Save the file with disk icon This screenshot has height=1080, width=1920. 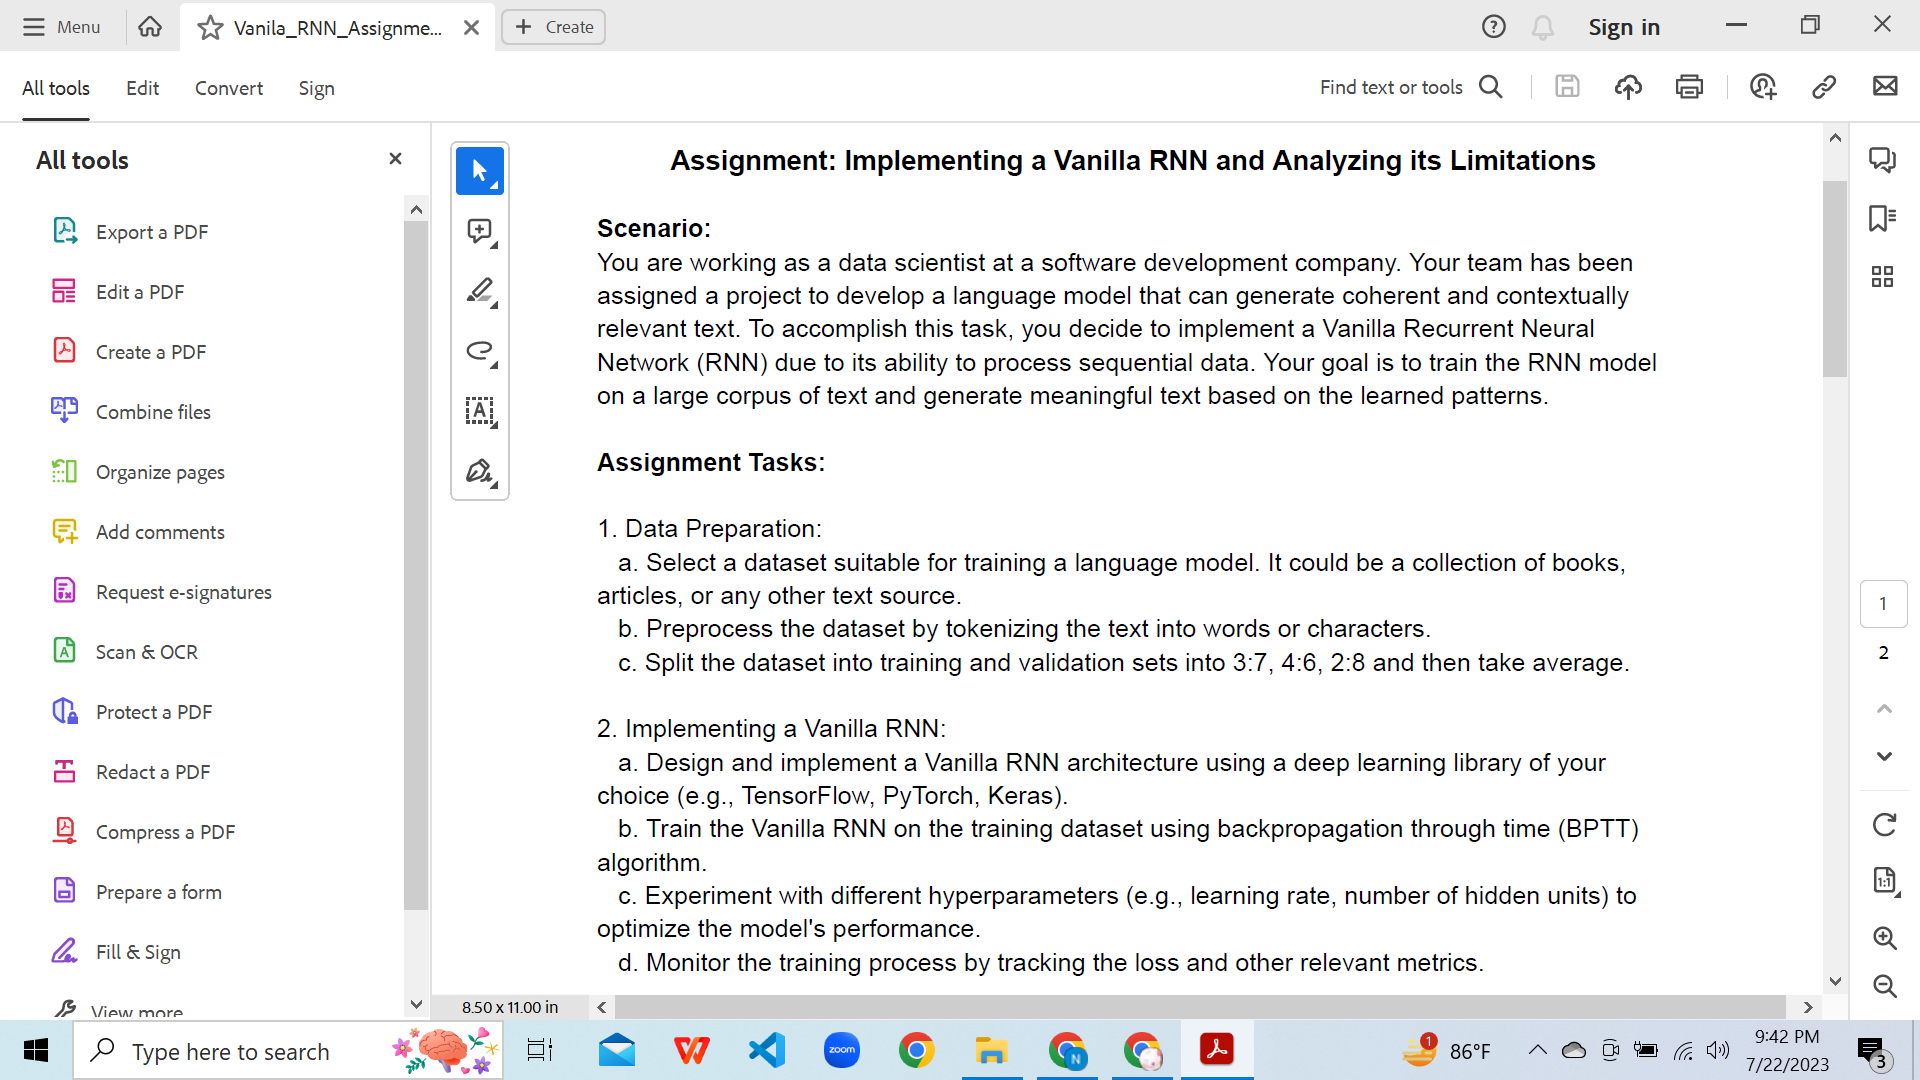click(1567, 87)
